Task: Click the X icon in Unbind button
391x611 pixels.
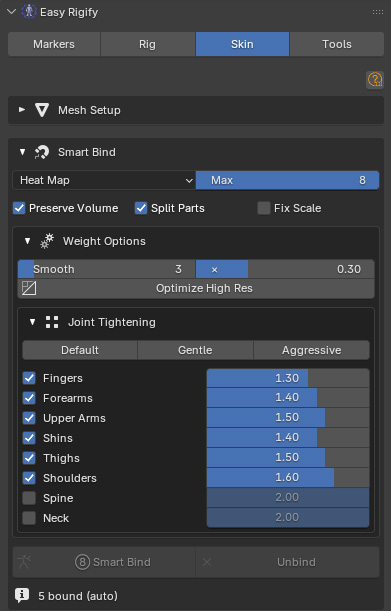Action: (207, 562)
